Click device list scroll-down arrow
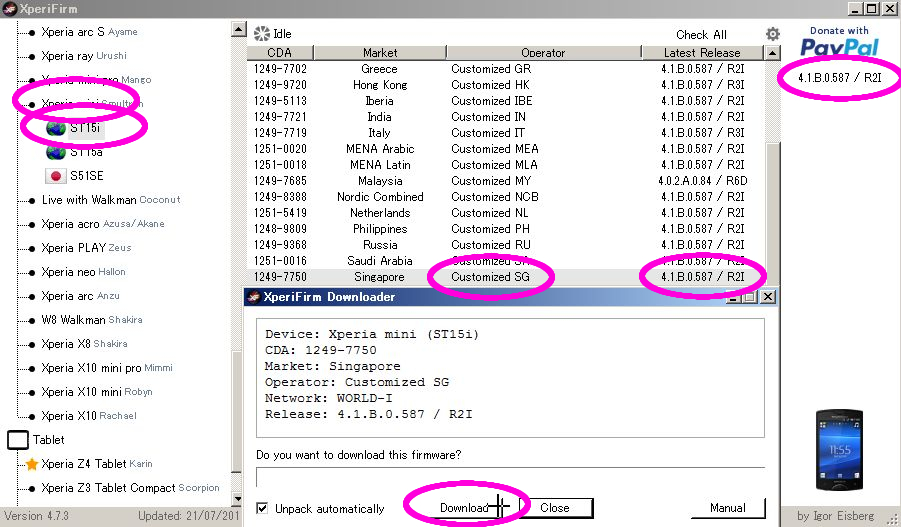 point(238,498)
